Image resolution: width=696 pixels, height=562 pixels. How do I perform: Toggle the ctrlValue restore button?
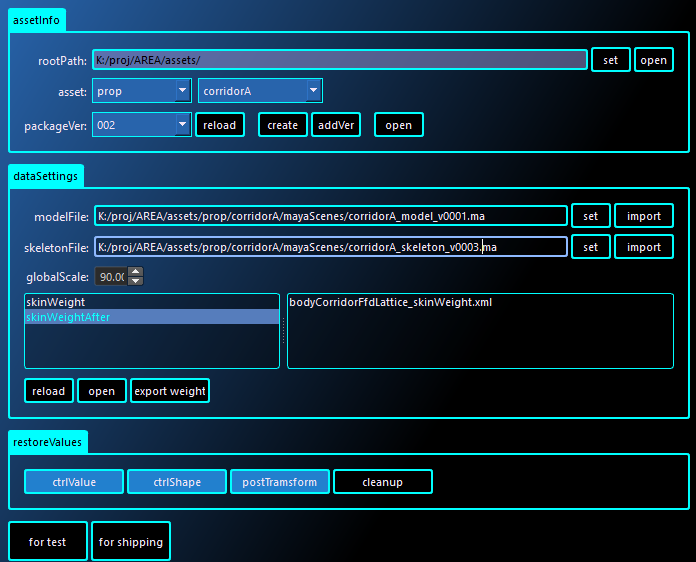point(74,482)
